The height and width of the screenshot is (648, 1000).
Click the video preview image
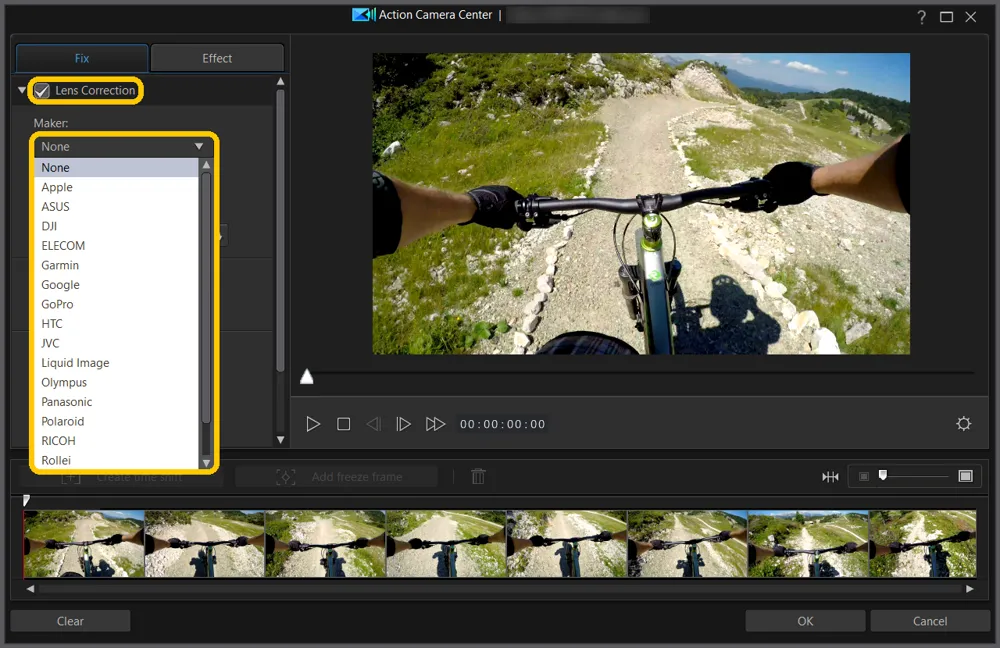(x=641, y=203)
